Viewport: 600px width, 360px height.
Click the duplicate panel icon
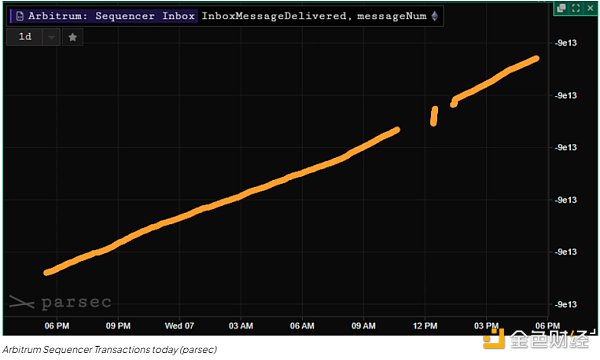click(561, 8)
